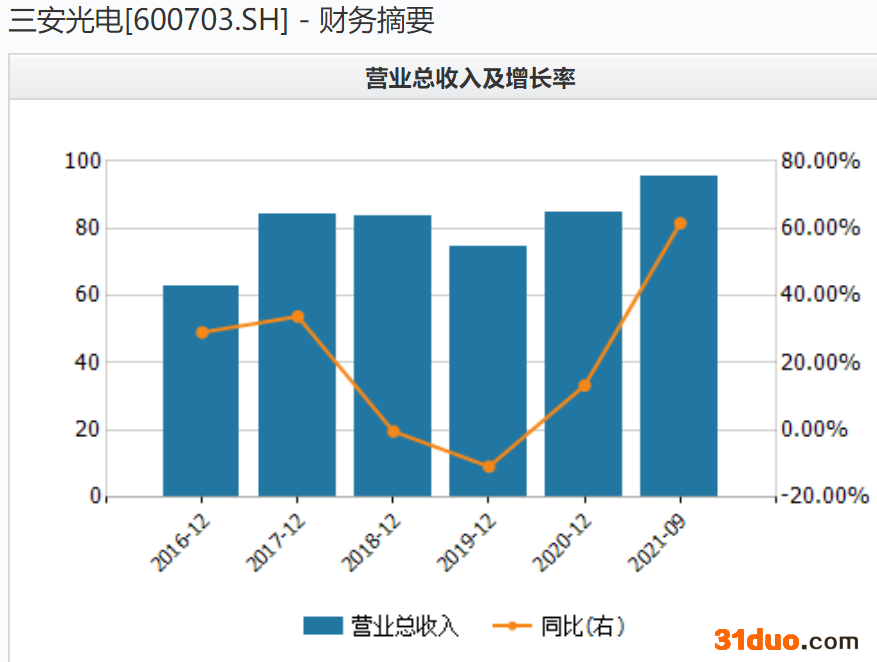
Task: Click the 2016-12 revenue bar
Action: (x=201, y=391)
